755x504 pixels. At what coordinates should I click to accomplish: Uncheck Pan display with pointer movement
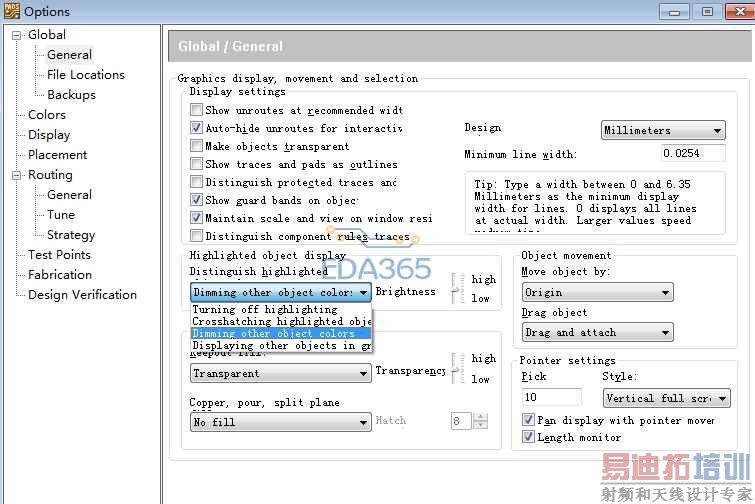[528, 420]
